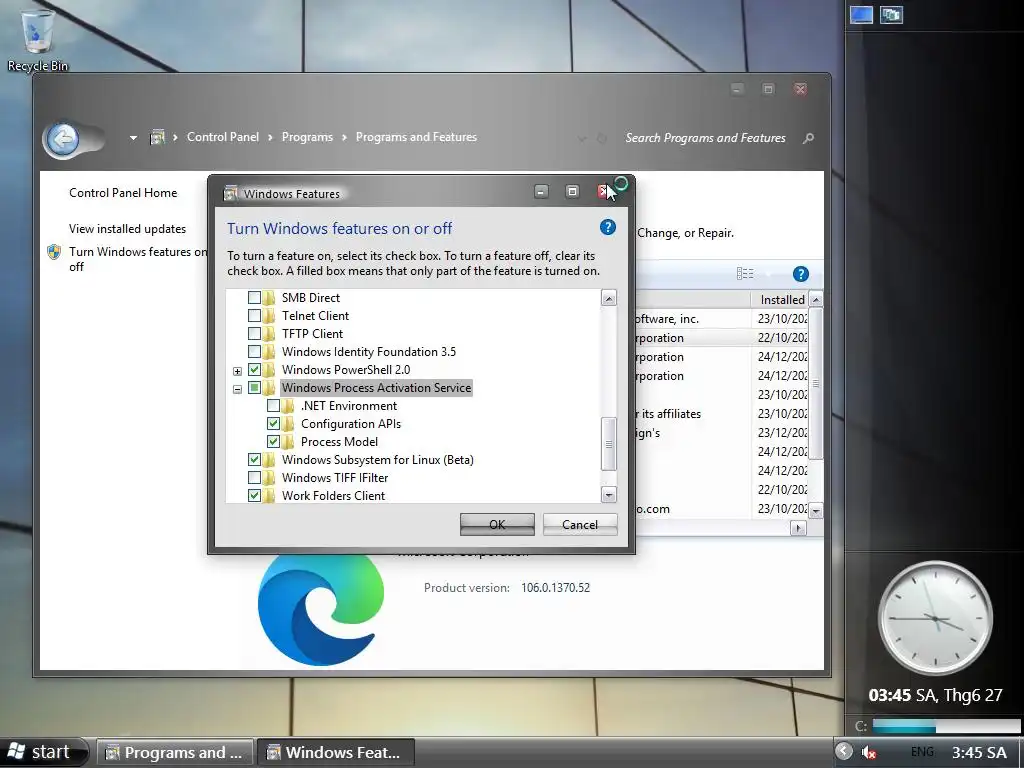Uncheck Windows PowerShell 2.0 checkbox

tap(254, 370)
